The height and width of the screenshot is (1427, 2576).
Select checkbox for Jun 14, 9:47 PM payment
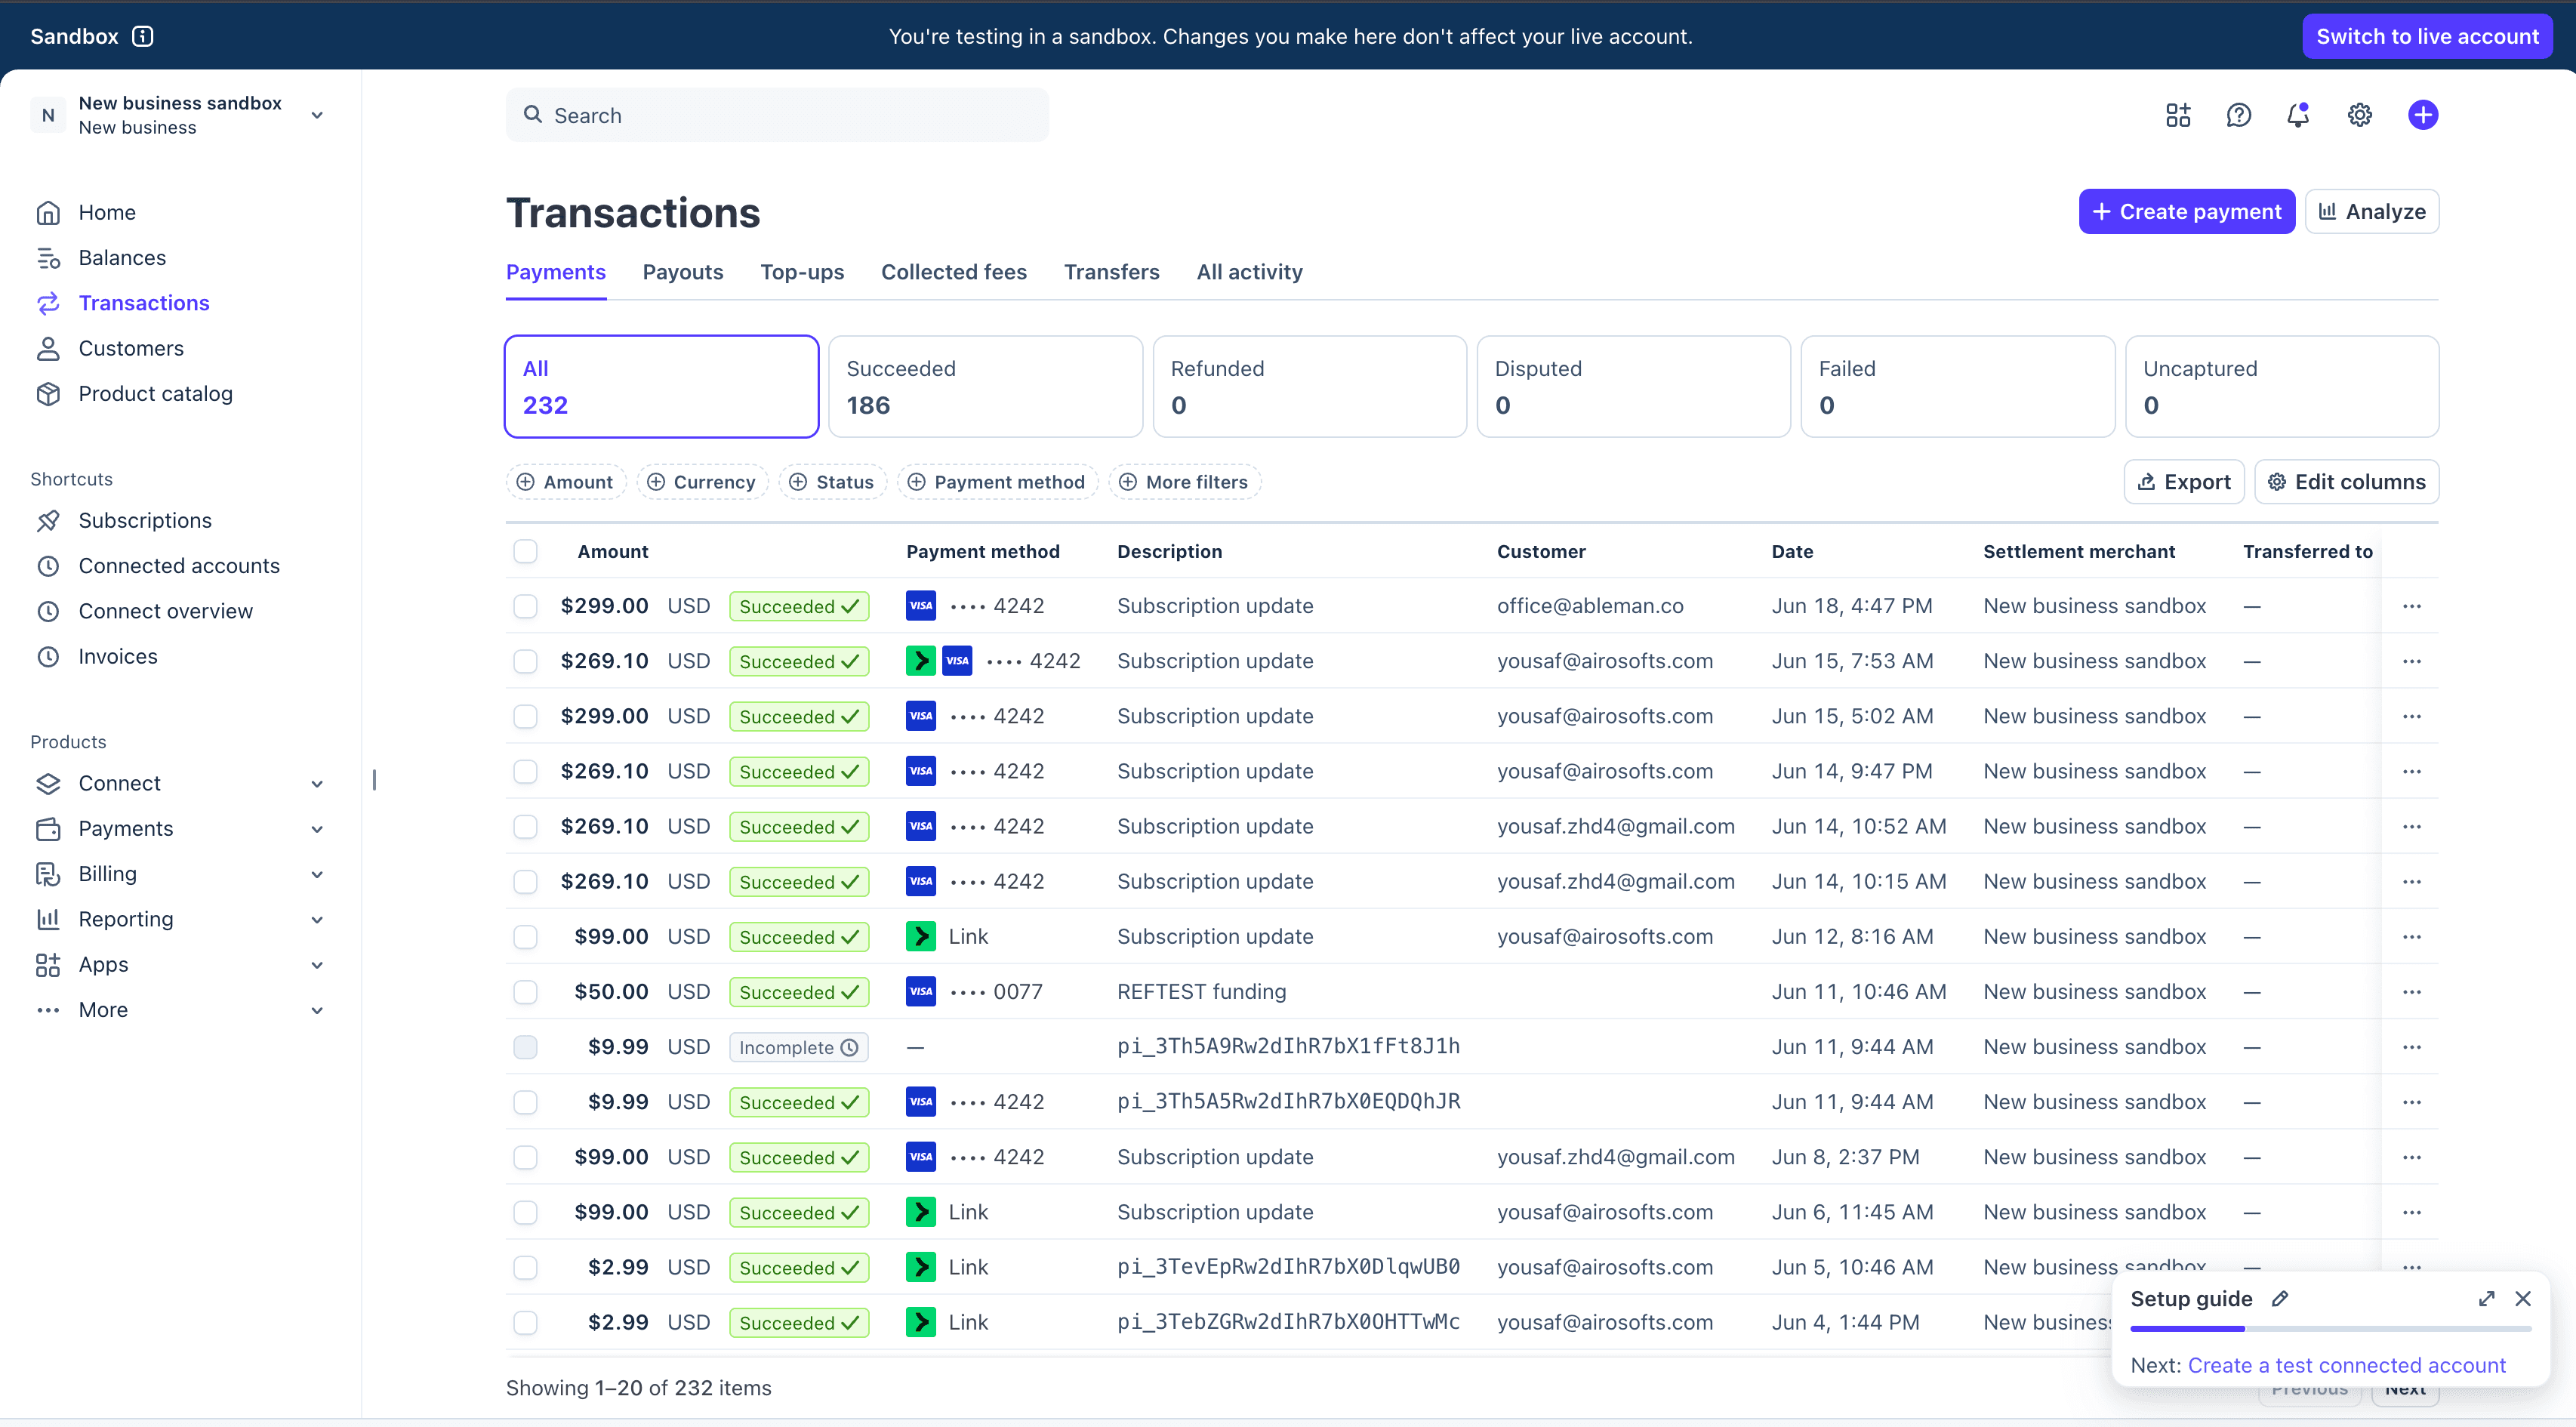(525, 771)
